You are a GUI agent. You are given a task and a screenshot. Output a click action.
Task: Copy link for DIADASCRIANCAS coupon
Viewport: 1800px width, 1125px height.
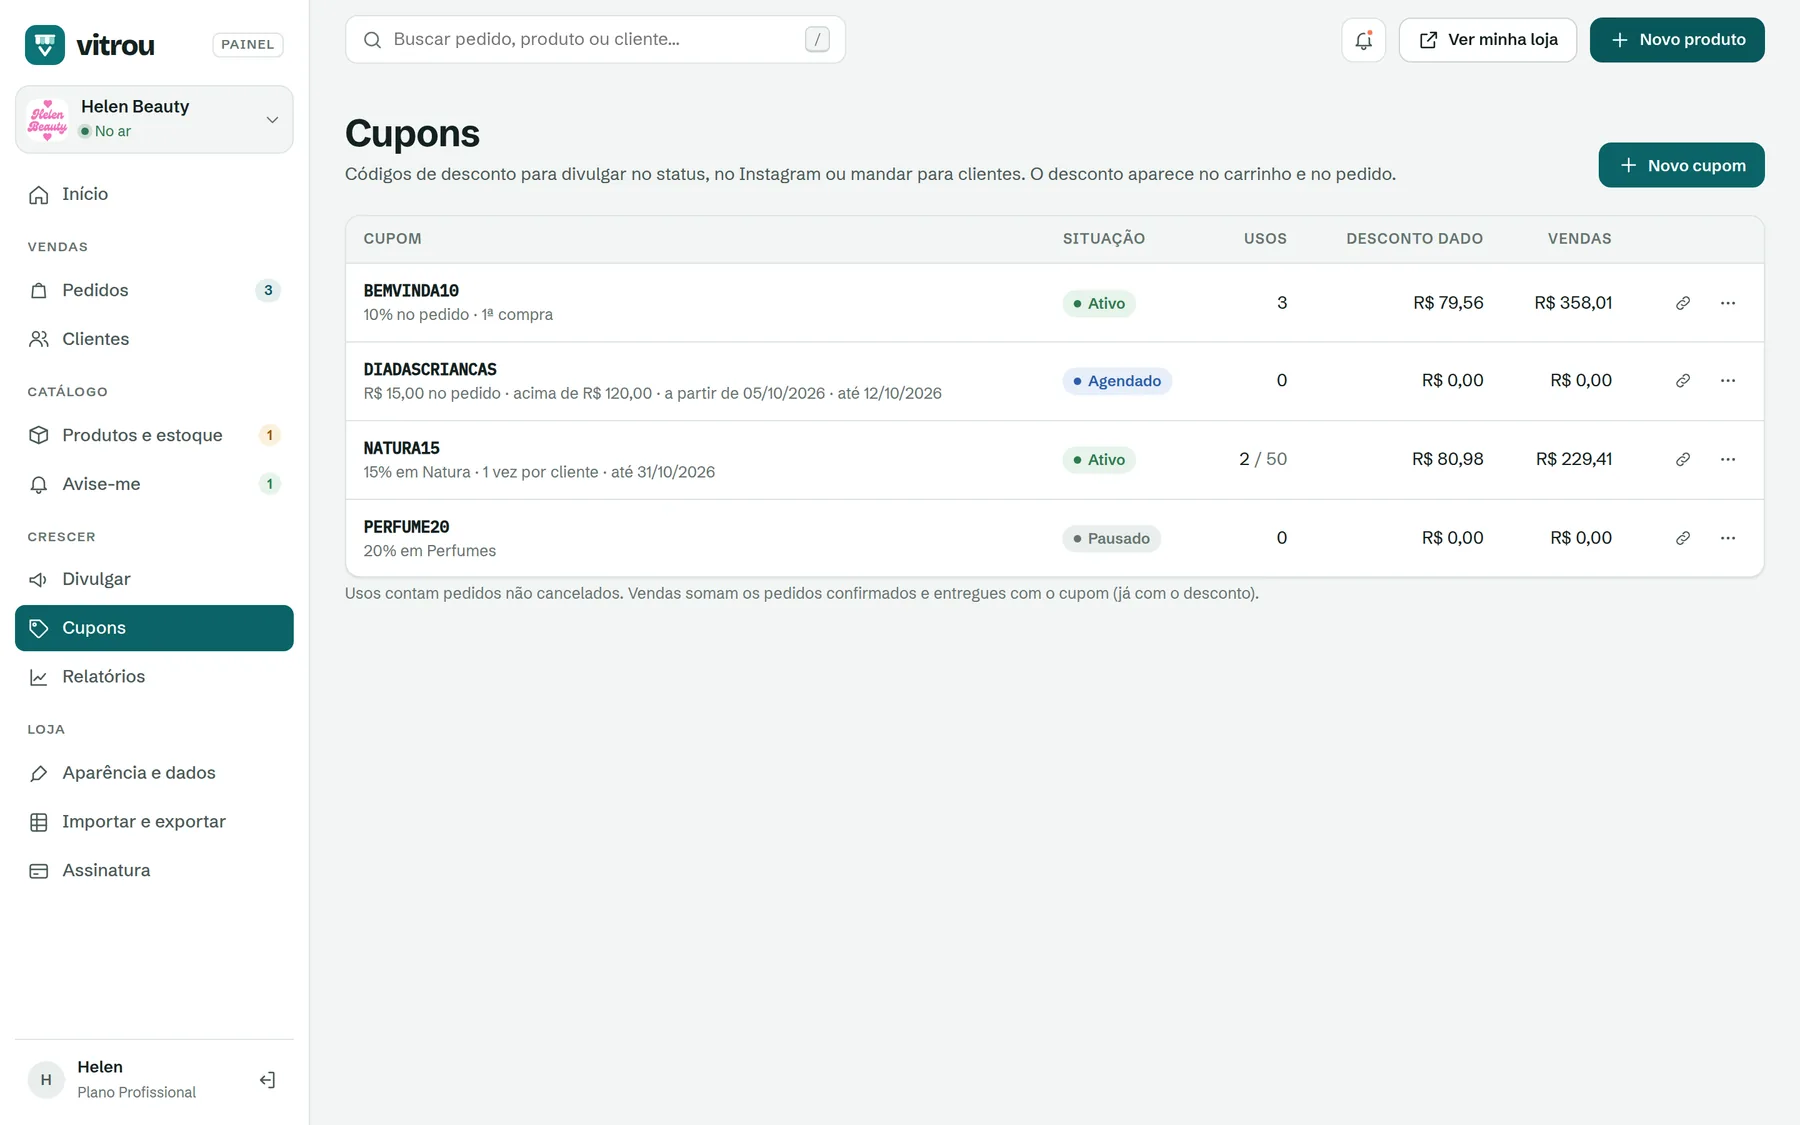pos(1683,381)
